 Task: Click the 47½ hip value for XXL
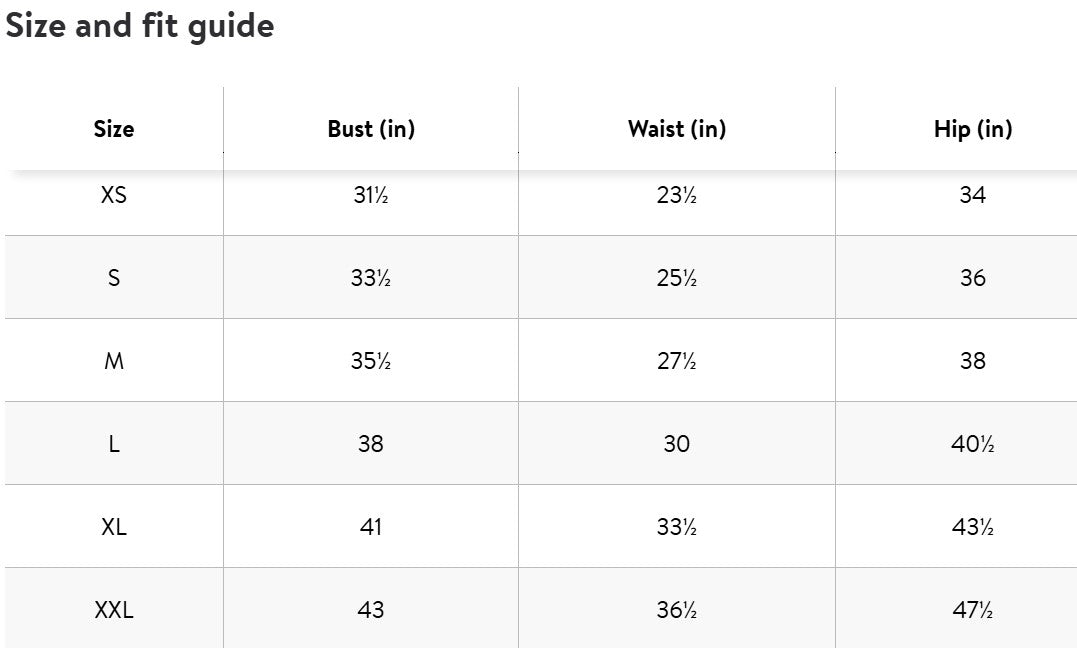[973, 610]
